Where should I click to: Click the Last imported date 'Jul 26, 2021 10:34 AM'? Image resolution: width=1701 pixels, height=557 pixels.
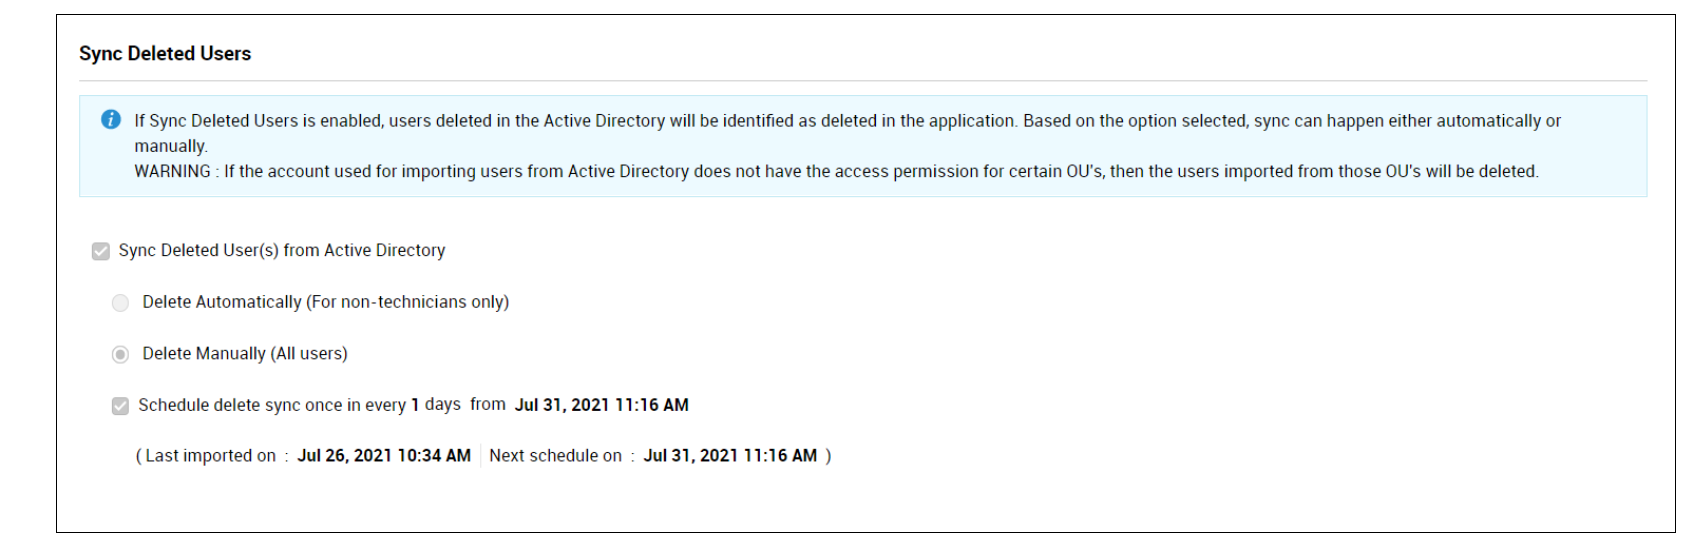click(x=384, y=456)
